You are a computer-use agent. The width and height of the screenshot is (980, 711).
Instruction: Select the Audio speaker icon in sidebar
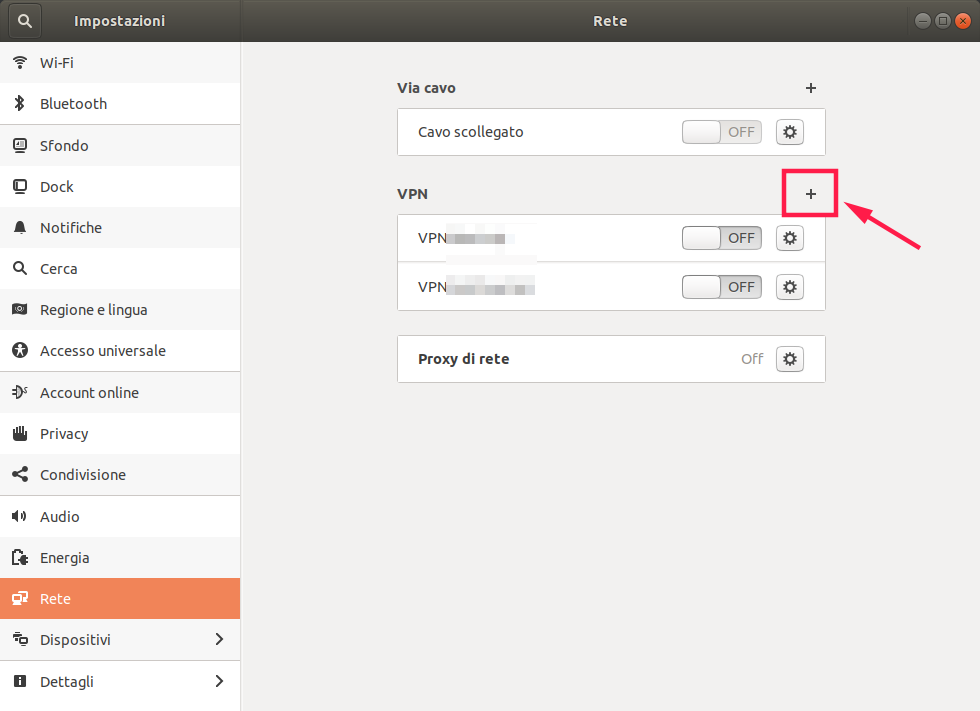pos(20,516)
